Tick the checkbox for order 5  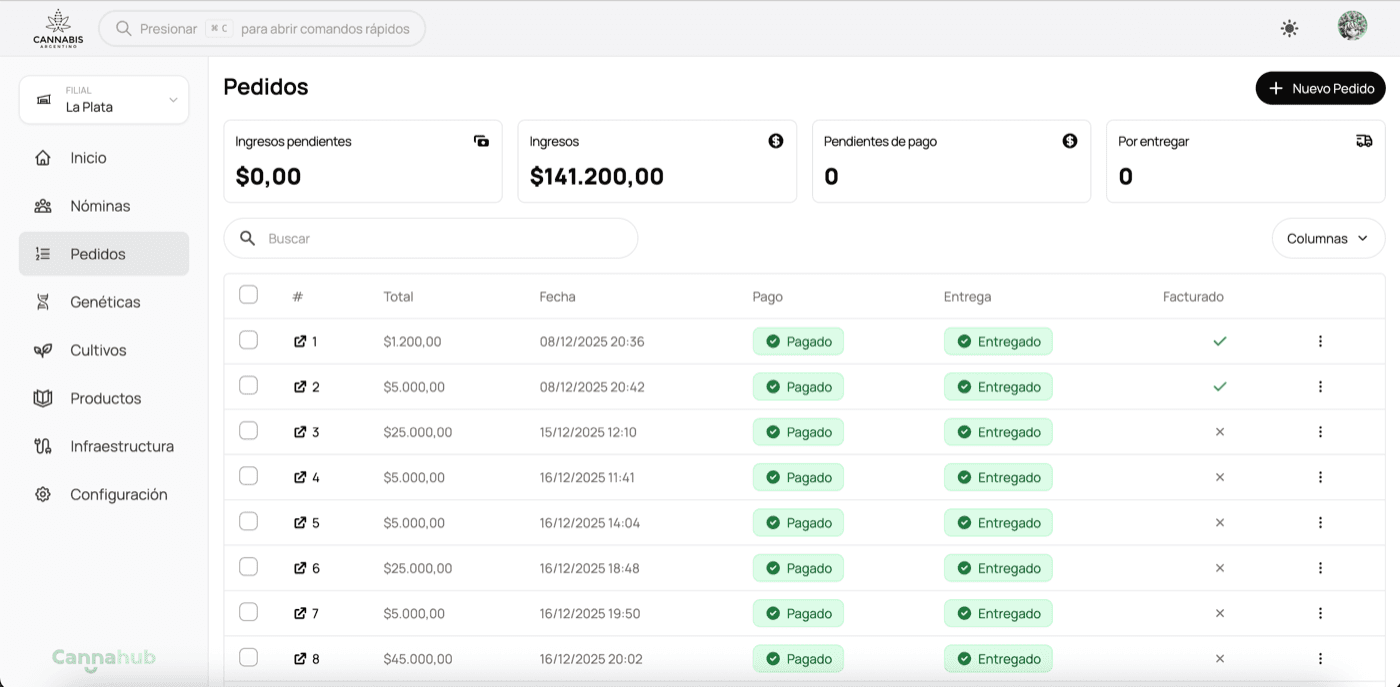point(248,522)
